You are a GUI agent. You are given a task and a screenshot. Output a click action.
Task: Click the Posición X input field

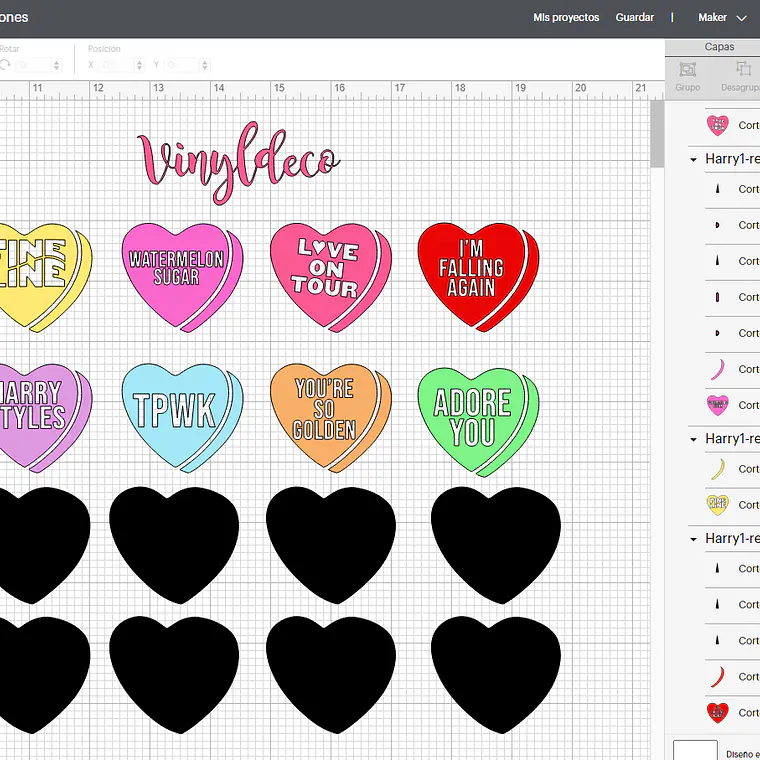click(x=116, y=65)
